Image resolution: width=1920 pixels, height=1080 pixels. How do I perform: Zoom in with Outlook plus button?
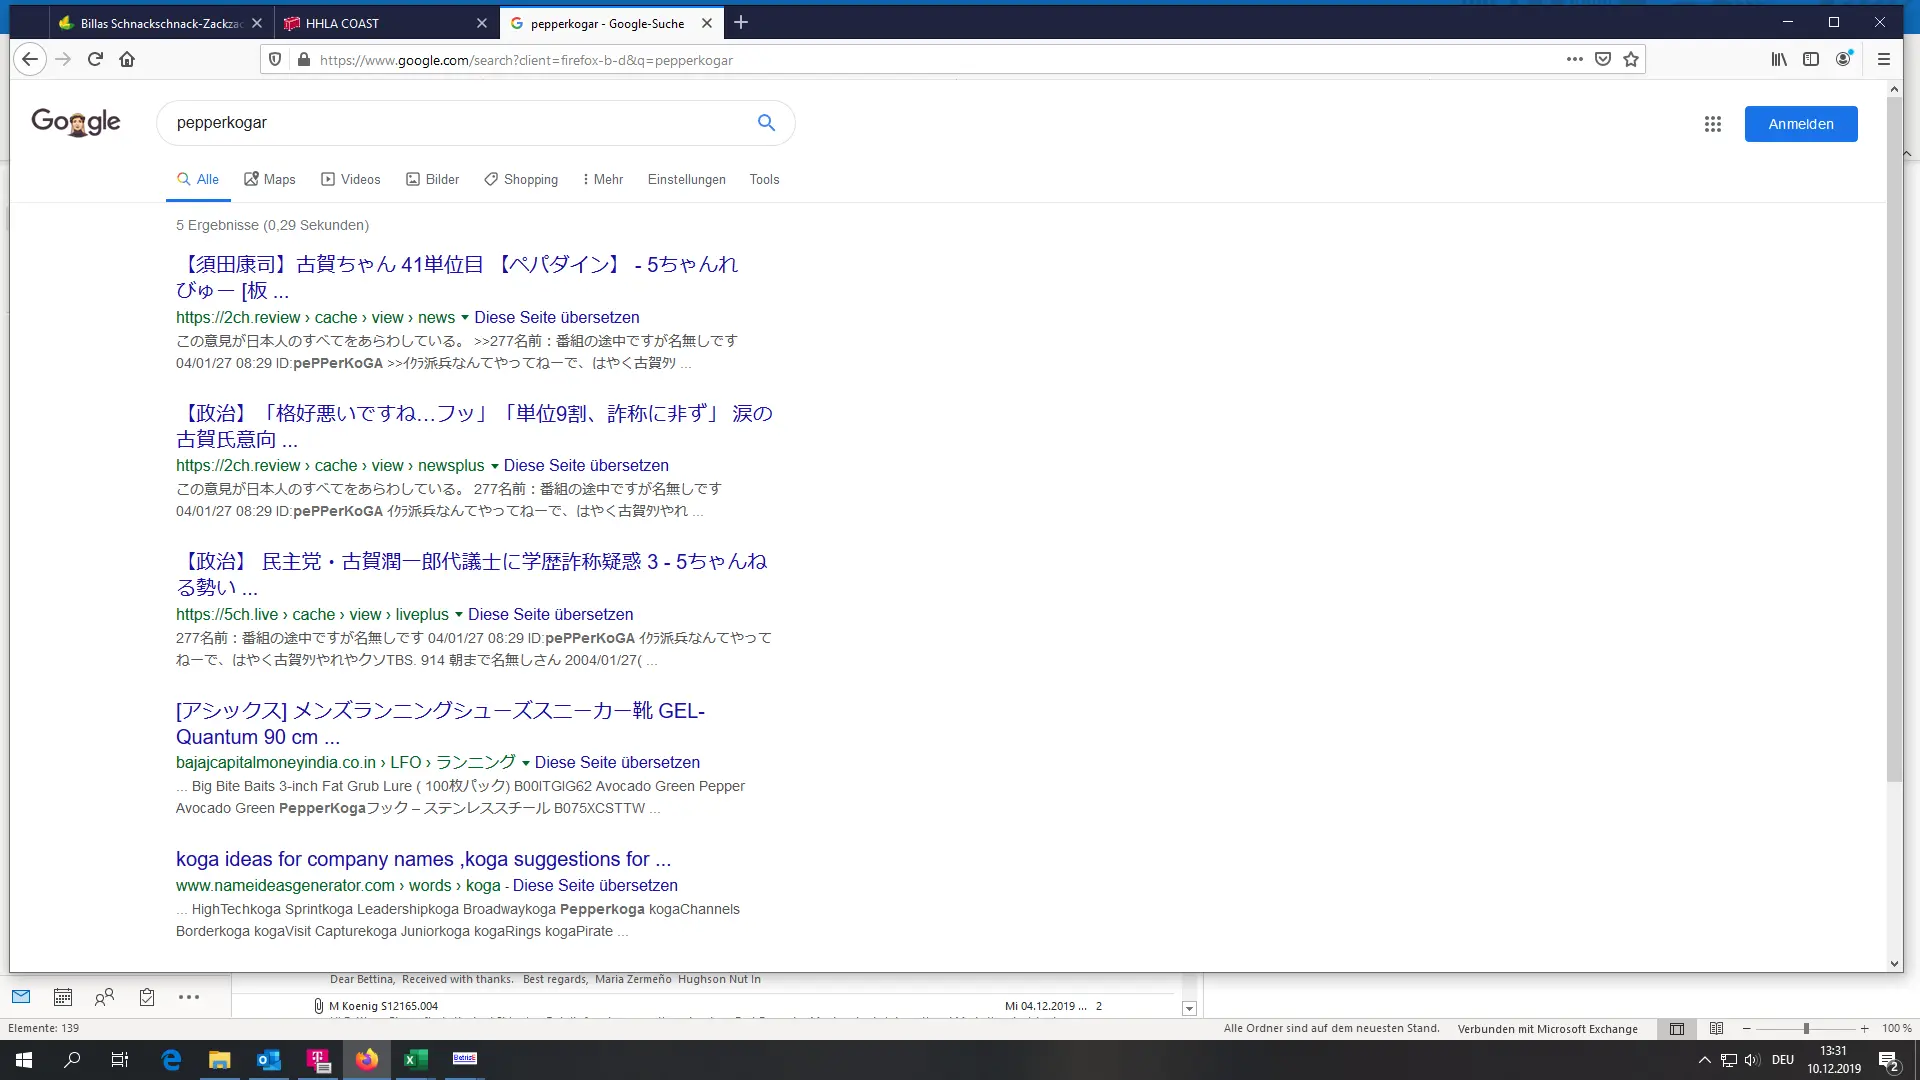(1864, 1028)
